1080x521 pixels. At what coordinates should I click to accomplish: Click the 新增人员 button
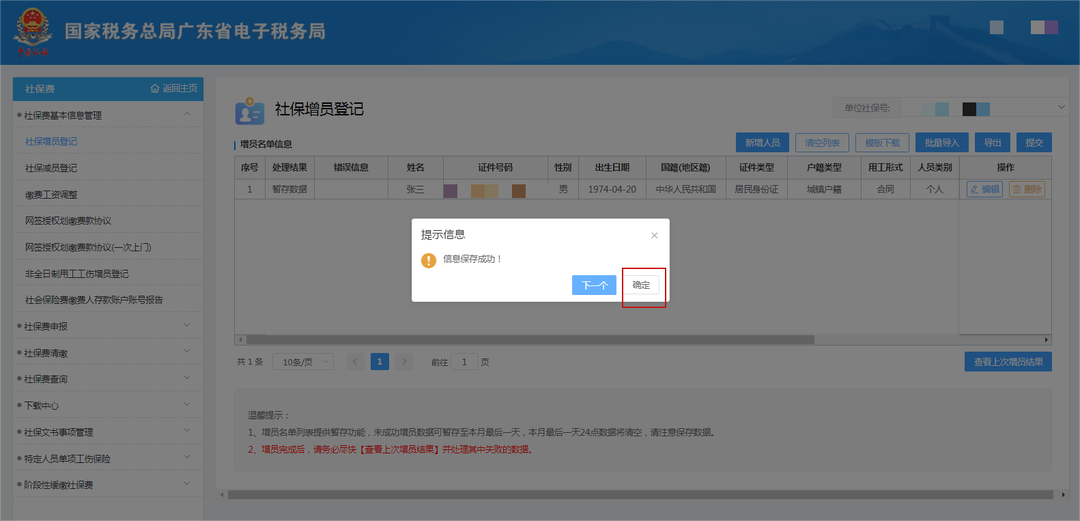pos(762,143)
